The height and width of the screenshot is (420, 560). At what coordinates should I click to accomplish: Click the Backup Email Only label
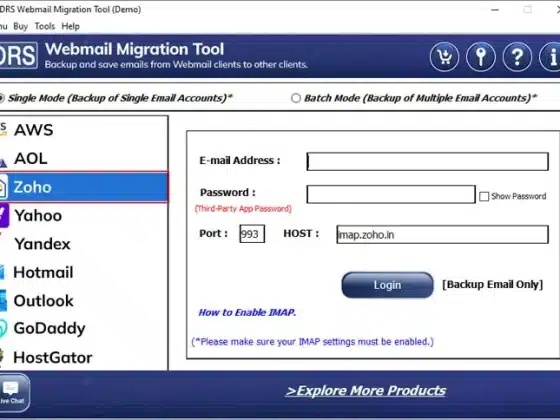pos(492,284)
